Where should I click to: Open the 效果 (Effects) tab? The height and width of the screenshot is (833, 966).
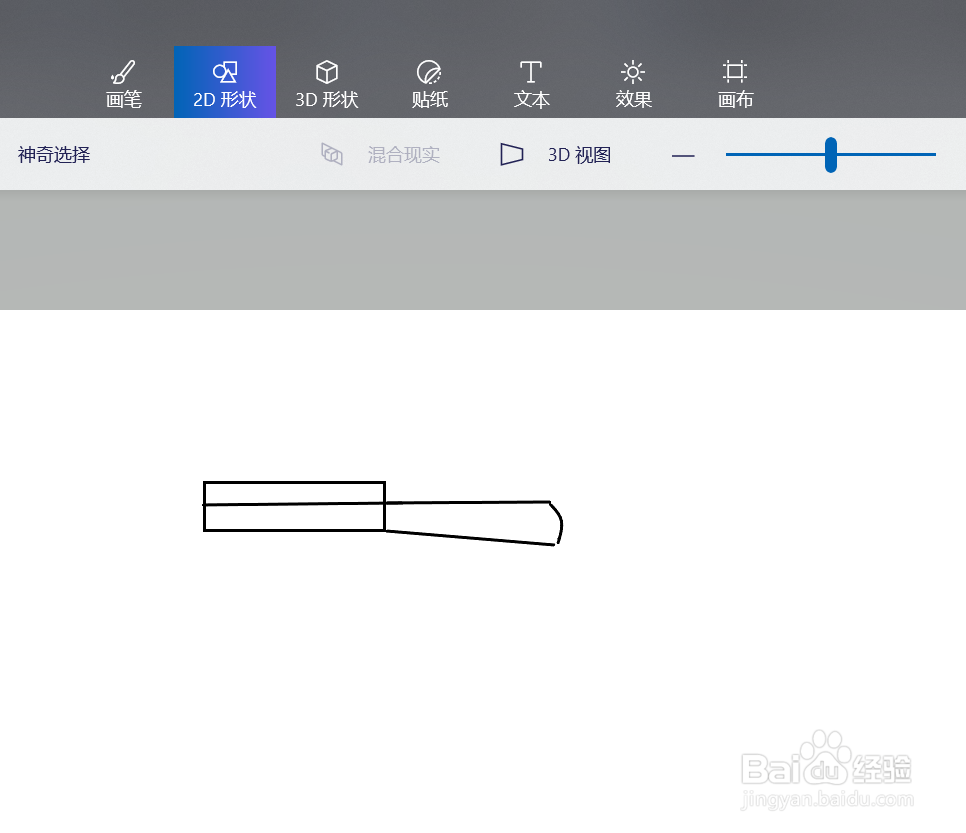[x=633, y=83]
